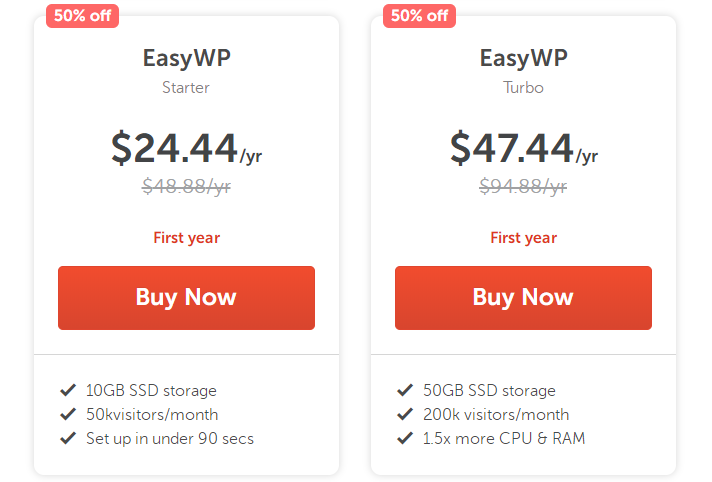Click First year label under Turbo price
Image resolution: width=712 pixels, height=482 pixels.
(x=523, y=238)
